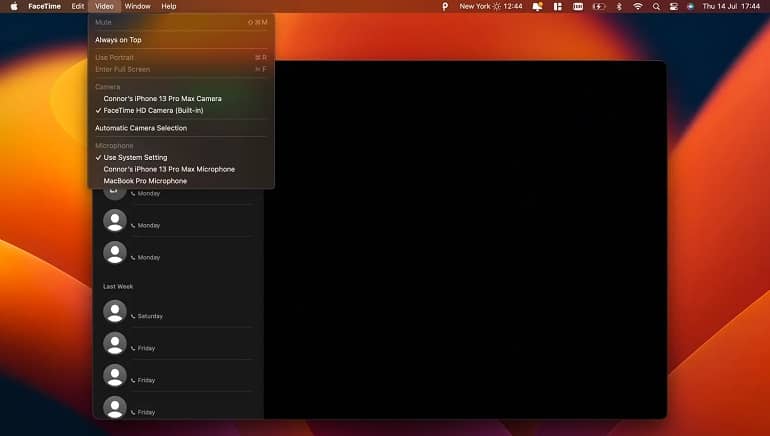Viewport: 770px width, 436px height.
Task: Click the black FaceTime video preview area
Action: pos(465,240)
